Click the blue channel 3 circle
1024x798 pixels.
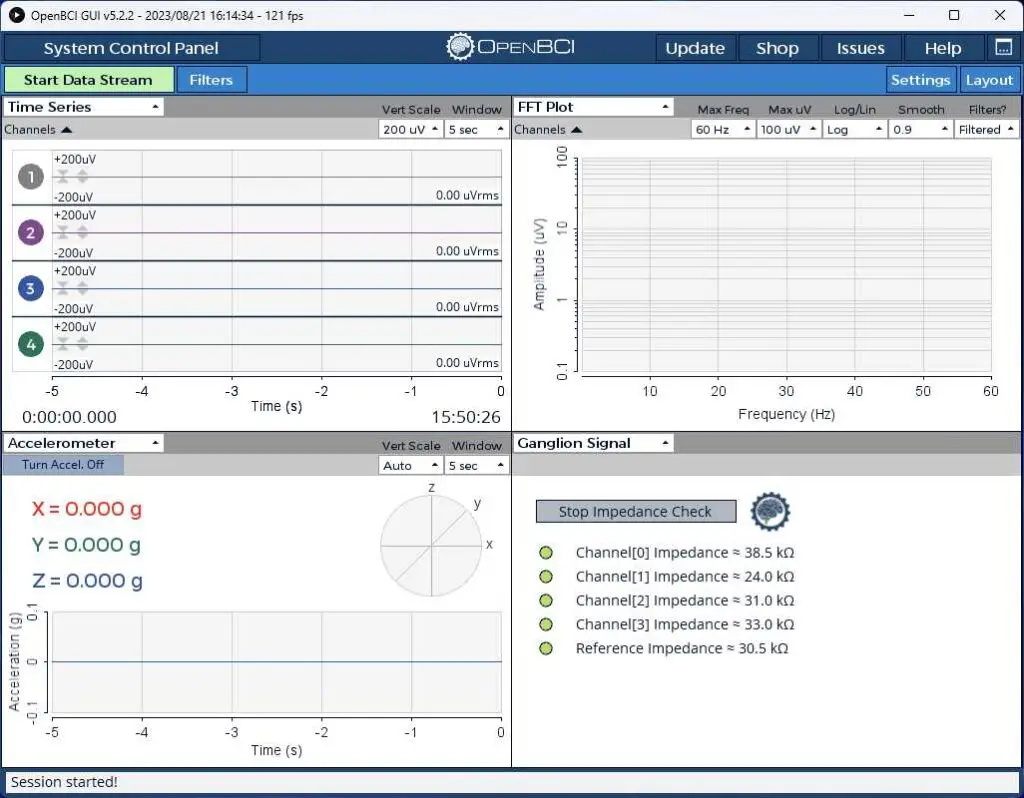point(31,289)
